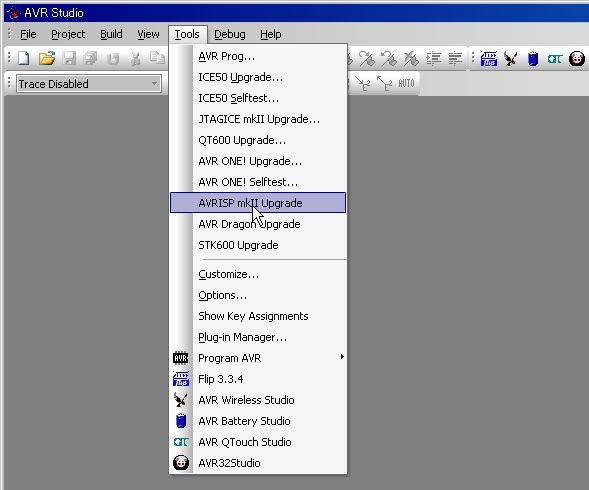The height and width of the screenshot is (490, 589).
Task: Launch AVR32Studio from menu
Action: pos(258,463)
